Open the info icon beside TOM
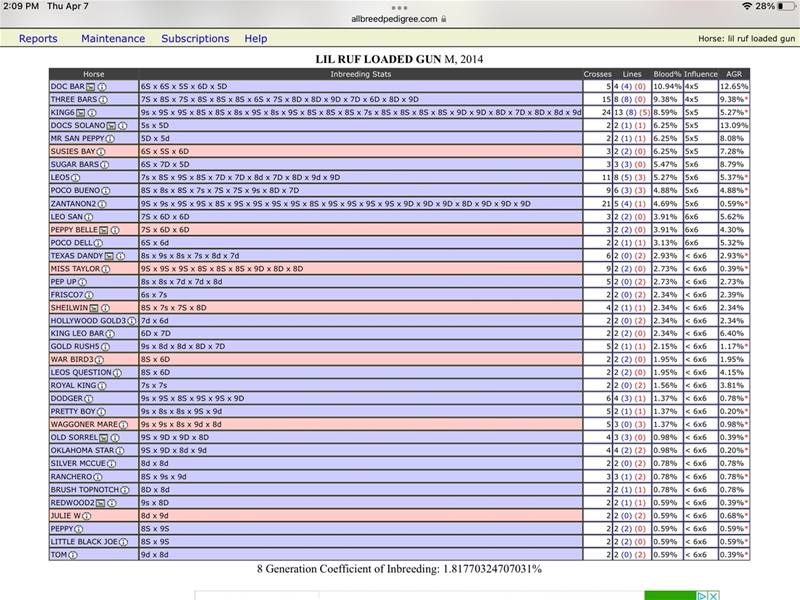The image size is (800, 600). 73,555
